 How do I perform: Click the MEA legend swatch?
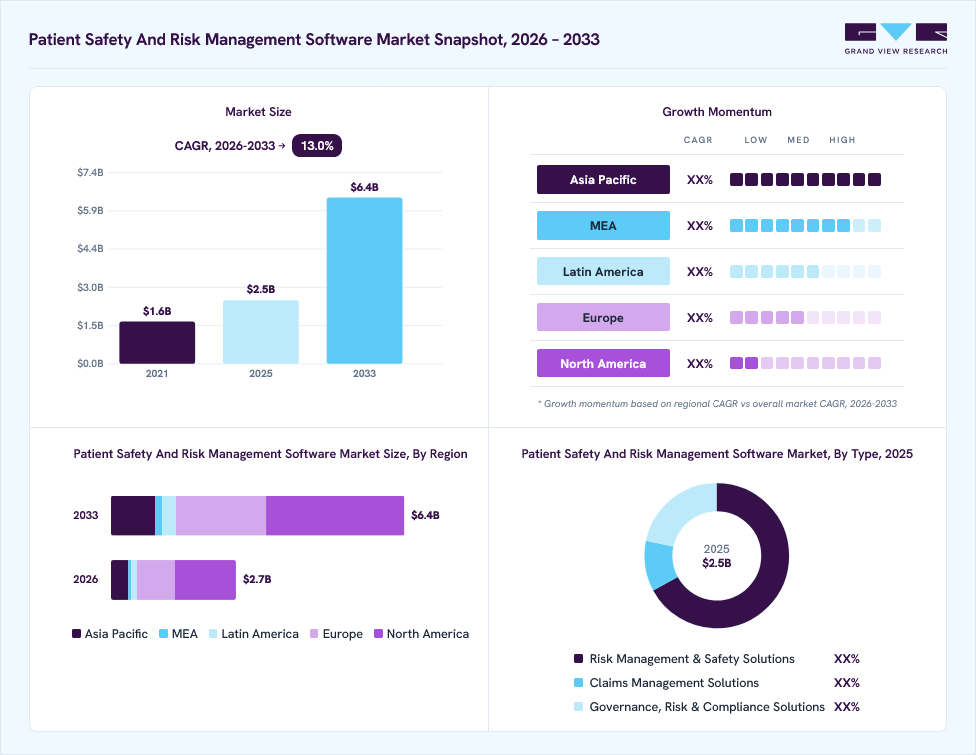pos(164,634)
